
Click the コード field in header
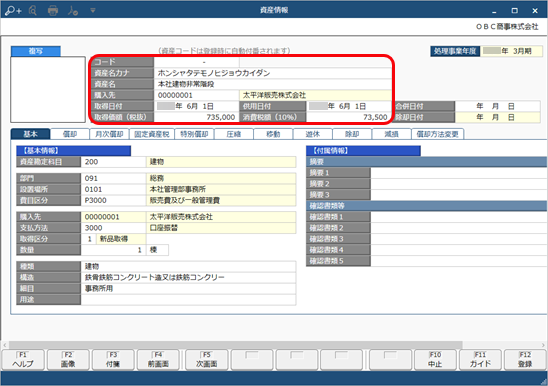pyautogui.click(x=196, y=62)
